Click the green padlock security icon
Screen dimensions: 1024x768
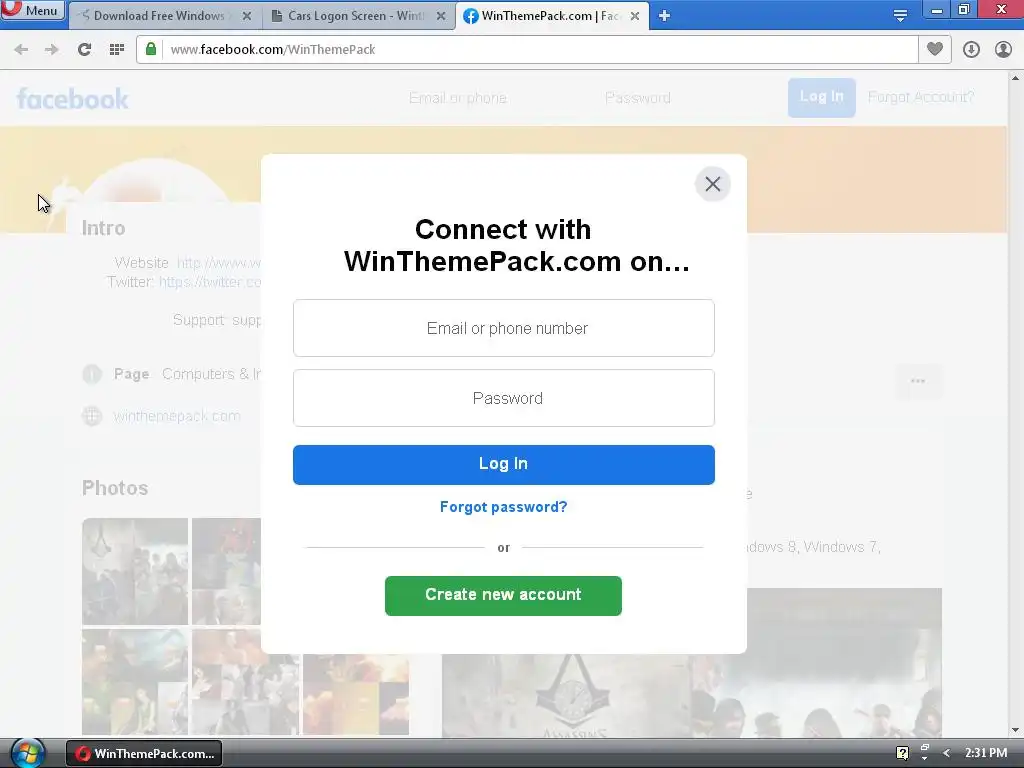tap(151, 49)
